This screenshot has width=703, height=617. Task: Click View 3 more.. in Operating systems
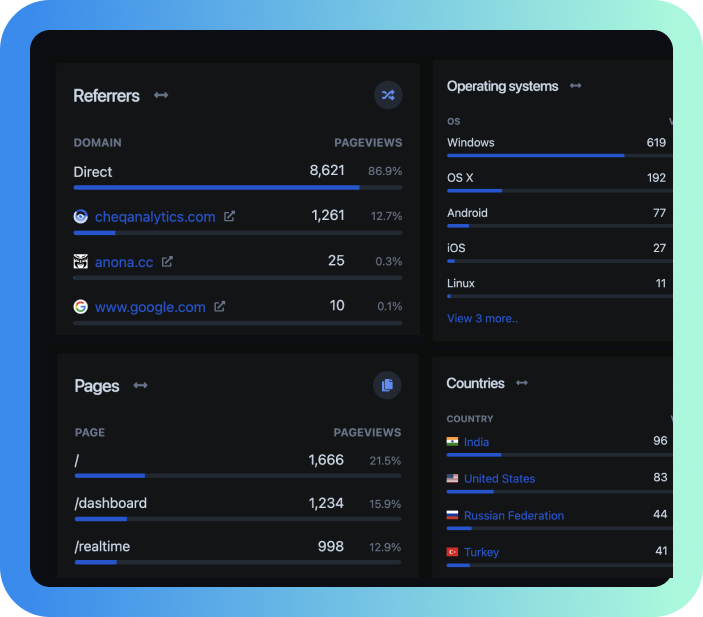pyautogui.click(x=482, y=318)
